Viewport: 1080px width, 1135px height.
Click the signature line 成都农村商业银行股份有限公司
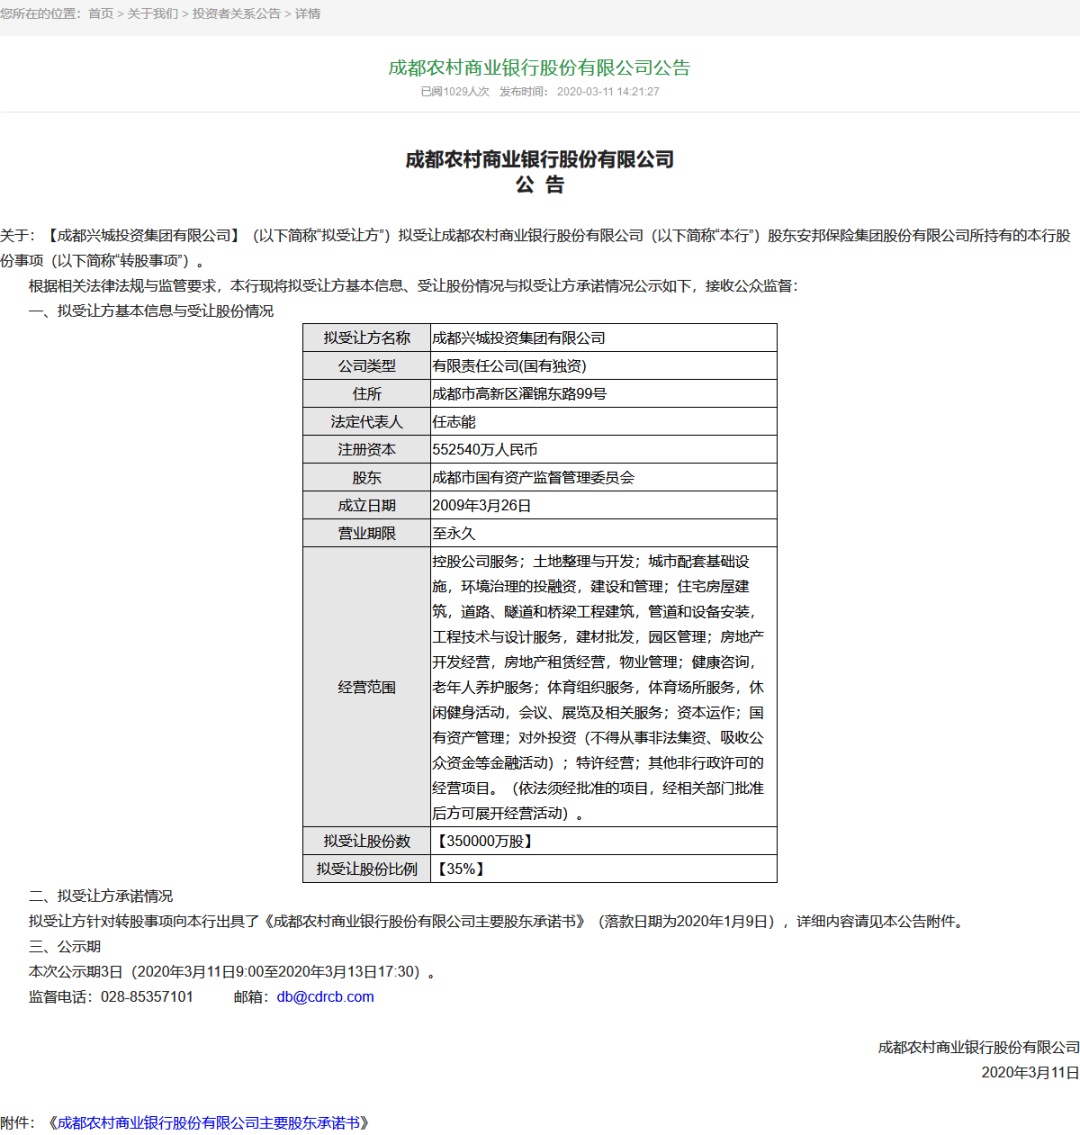click(x=979, y=1047)
